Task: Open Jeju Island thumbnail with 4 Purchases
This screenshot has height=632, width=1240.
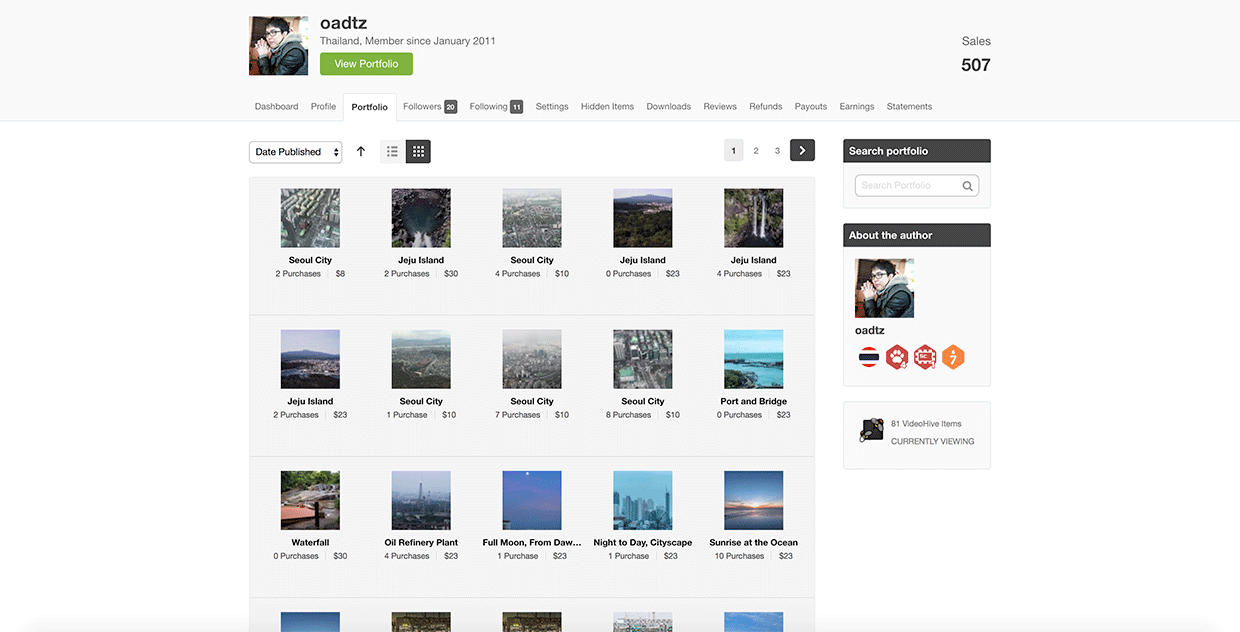Action: (753, 218)
